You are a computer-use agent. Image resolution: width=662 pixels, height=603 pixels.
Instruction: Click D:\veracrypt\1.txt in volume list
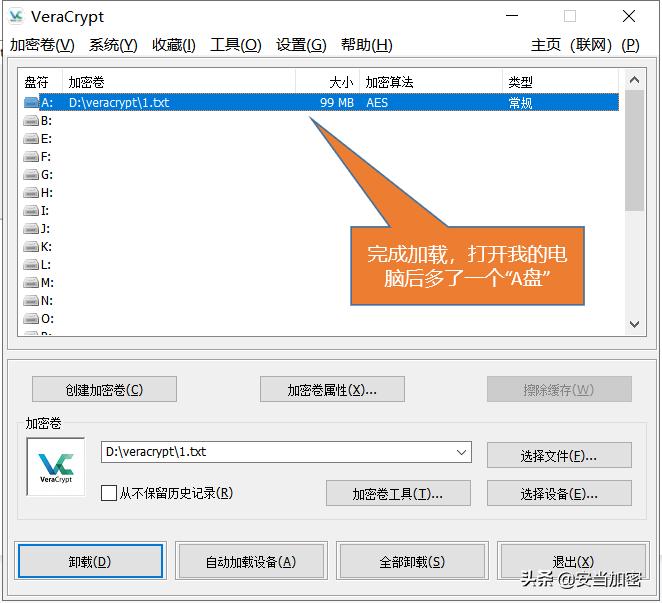tap(119, 103)
